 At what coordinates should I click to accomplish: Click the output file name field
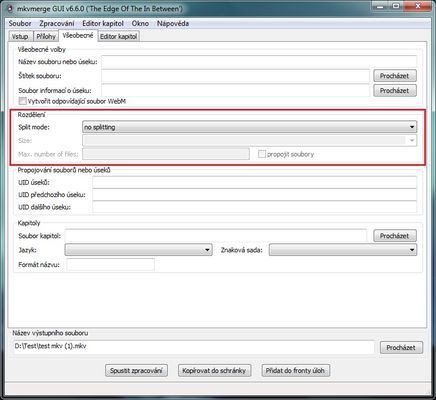pyautogui.click(x=193, y=347)
